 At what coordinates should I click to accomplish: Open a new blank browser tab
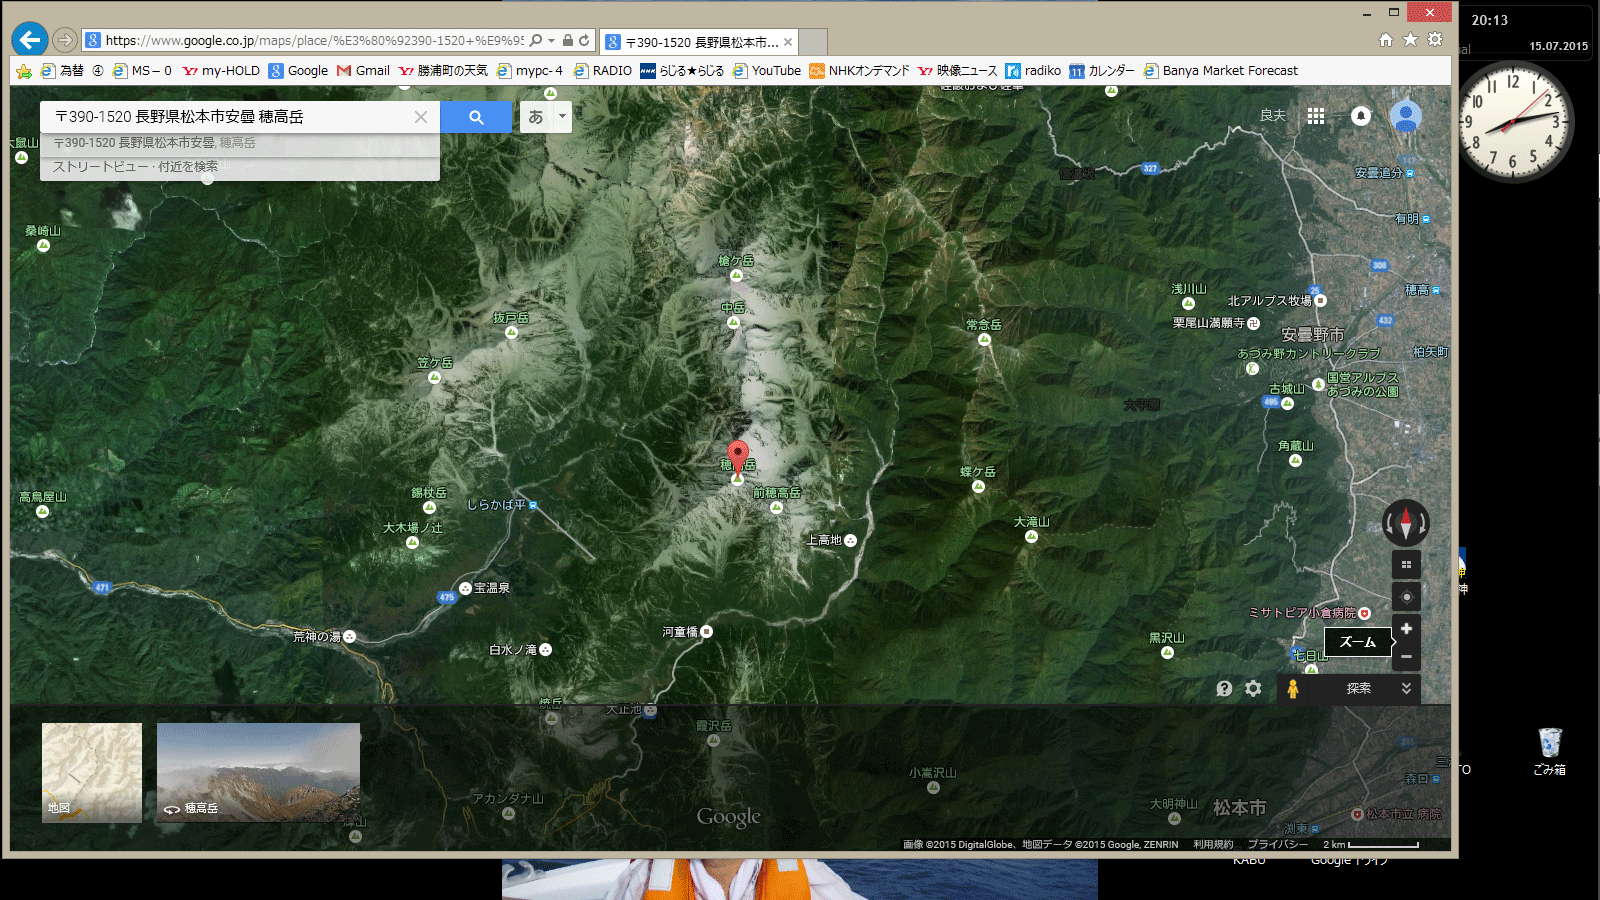pos(814,42)
